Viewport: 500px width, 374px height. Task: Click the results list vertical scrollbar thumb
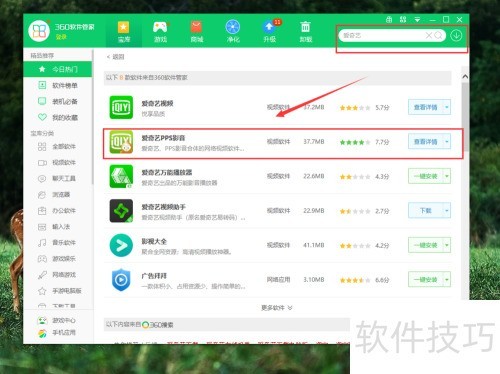point(465,117)
